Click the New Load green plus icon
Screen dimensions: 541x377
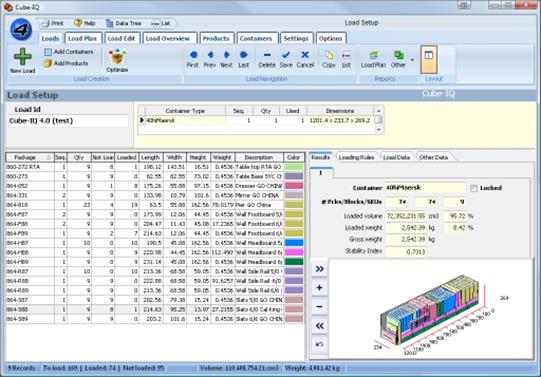[23, 57]
